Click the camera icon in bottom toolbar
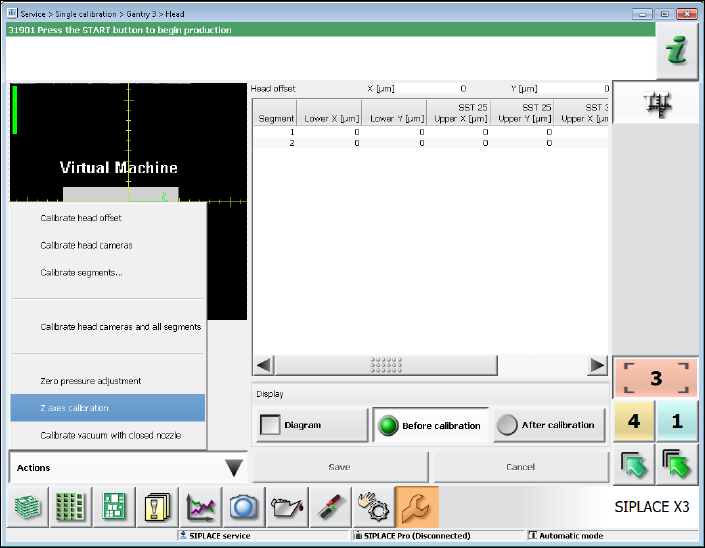The width and height of the screenshot is (705, 548). click(243, 507)
